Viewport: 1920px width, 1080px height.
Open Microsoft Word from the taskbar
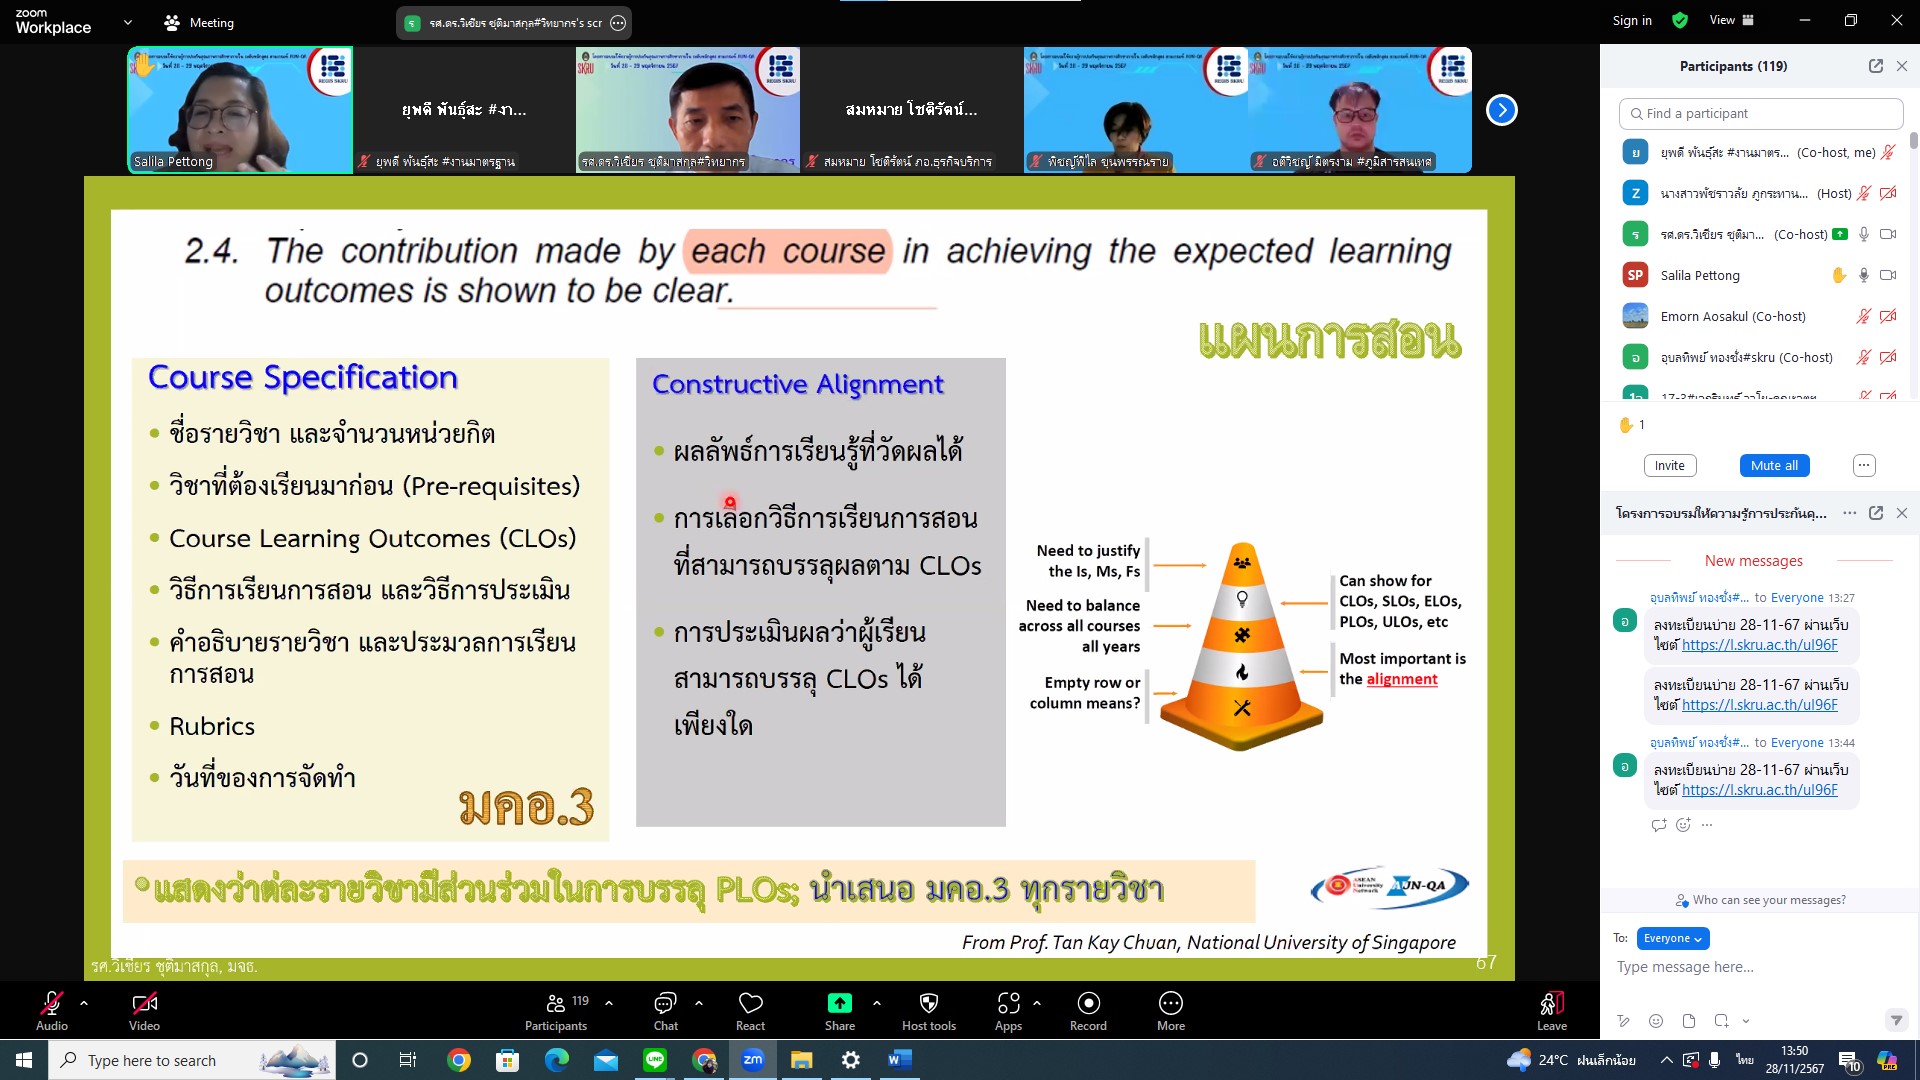(x=899, y=1060)
